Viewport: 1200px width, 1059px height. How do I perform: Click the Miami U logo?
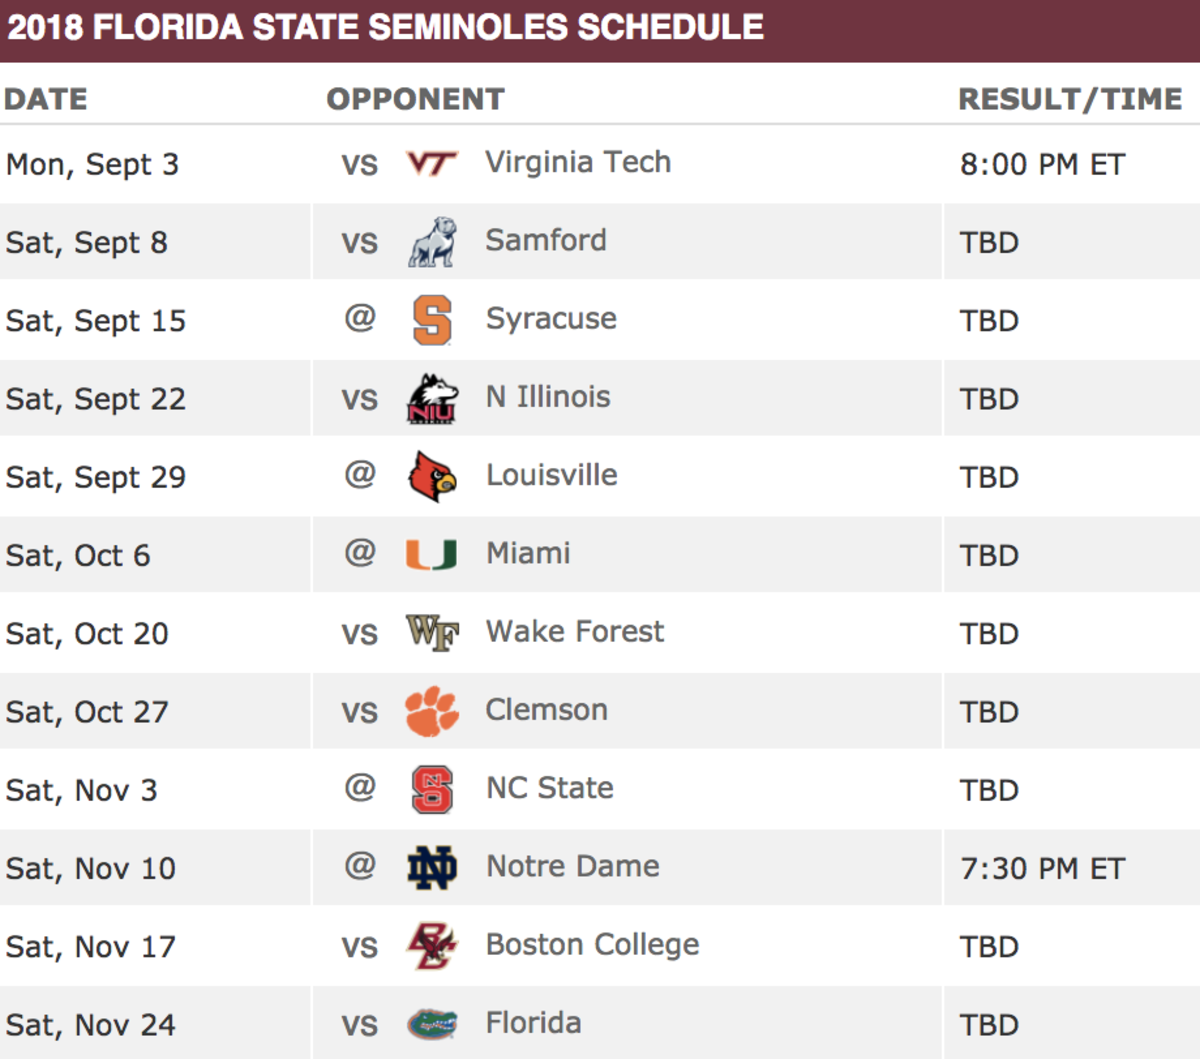point(432,554)
